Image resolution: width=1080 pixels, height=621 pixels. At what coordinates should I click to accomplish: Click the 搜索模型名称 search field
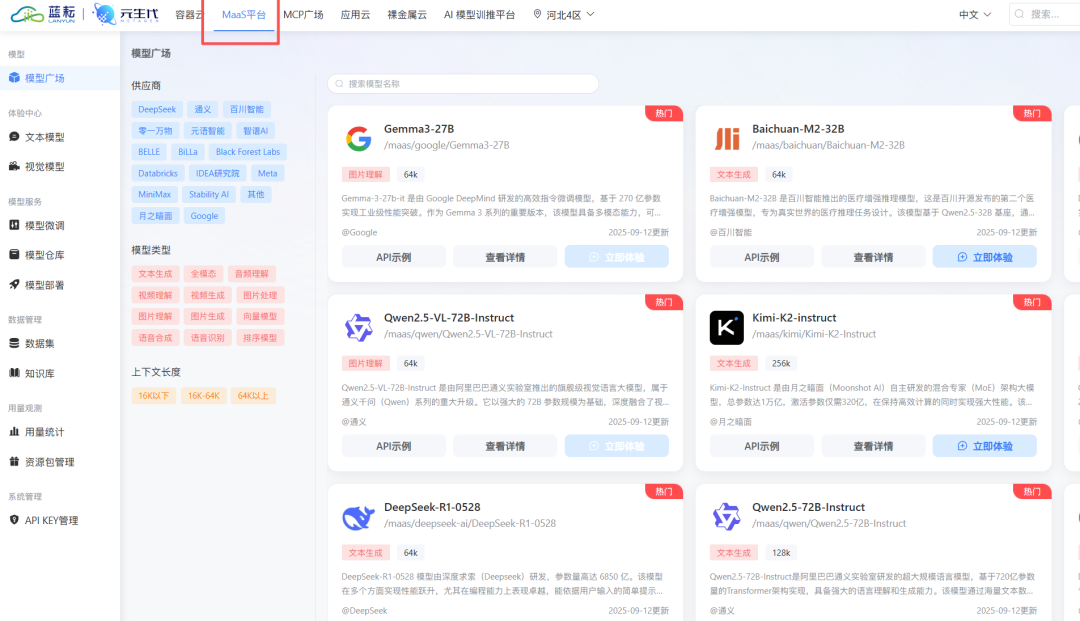[463, 84]
